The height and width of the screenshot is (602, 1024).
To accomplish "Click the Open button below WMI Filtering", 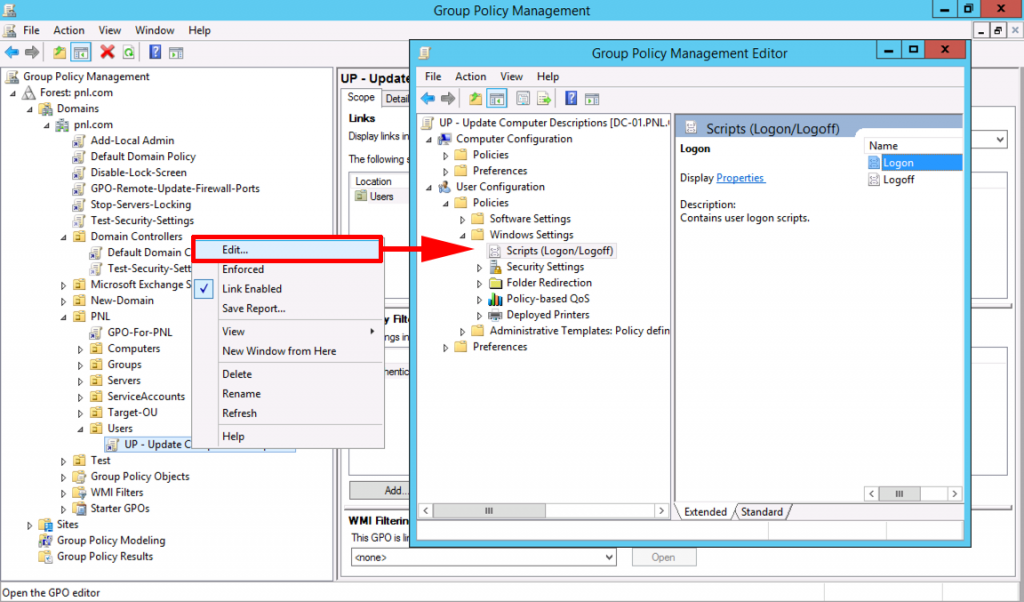I will (663, 557).
